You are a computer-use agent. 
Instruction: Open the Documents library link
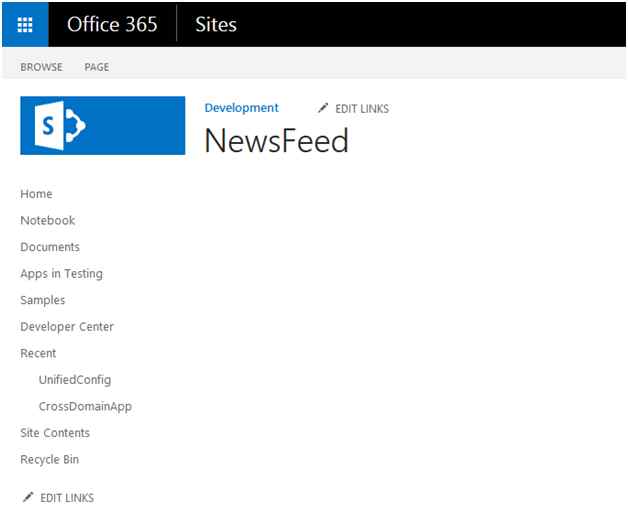50,247
